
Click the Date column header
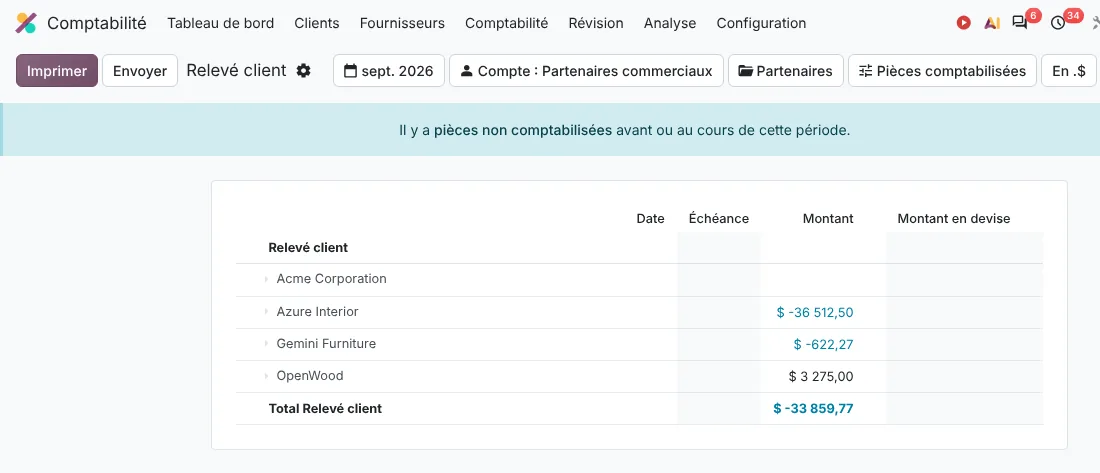(x=650, y=218)
